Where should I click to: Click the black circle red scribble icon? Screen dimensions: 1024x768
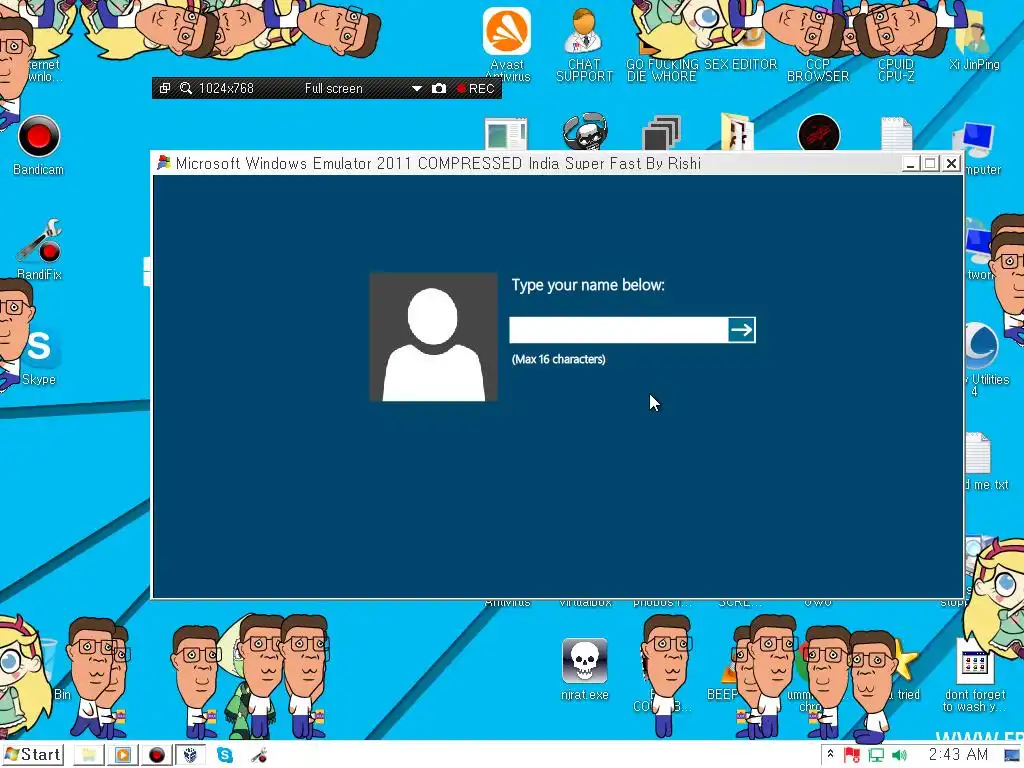click(819, 133)
